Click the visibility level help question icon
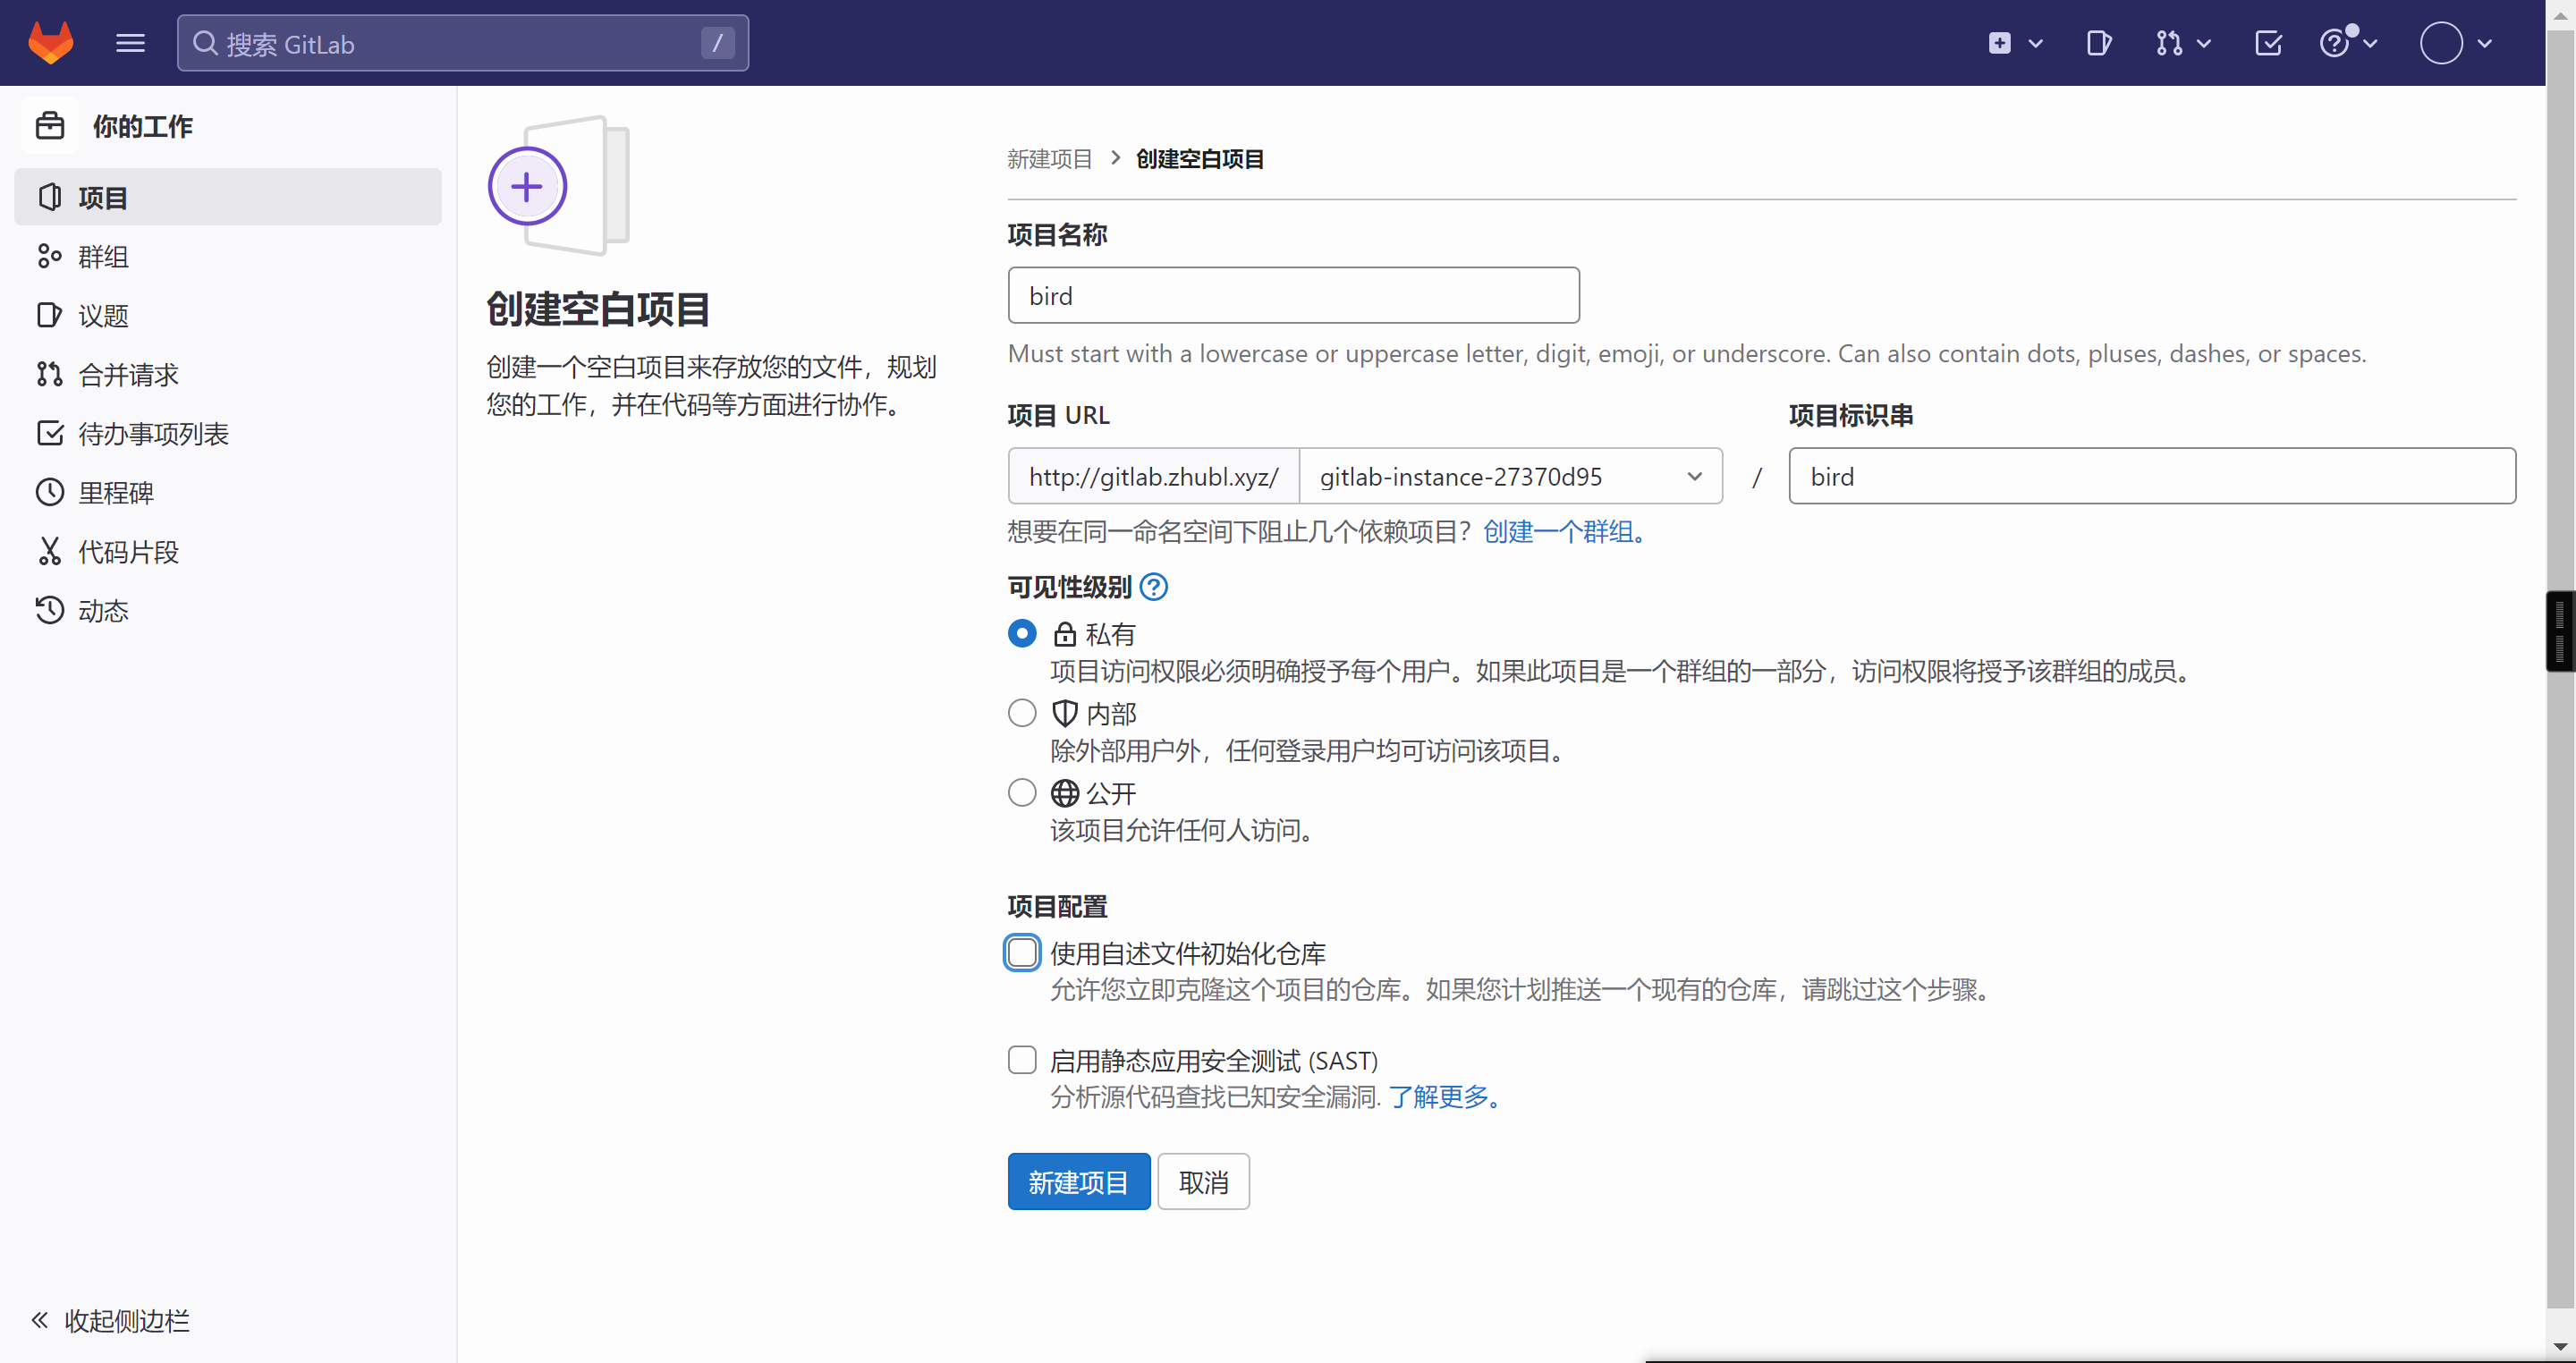The height and width of the screenshot is (1363, 2576). 1153,587
